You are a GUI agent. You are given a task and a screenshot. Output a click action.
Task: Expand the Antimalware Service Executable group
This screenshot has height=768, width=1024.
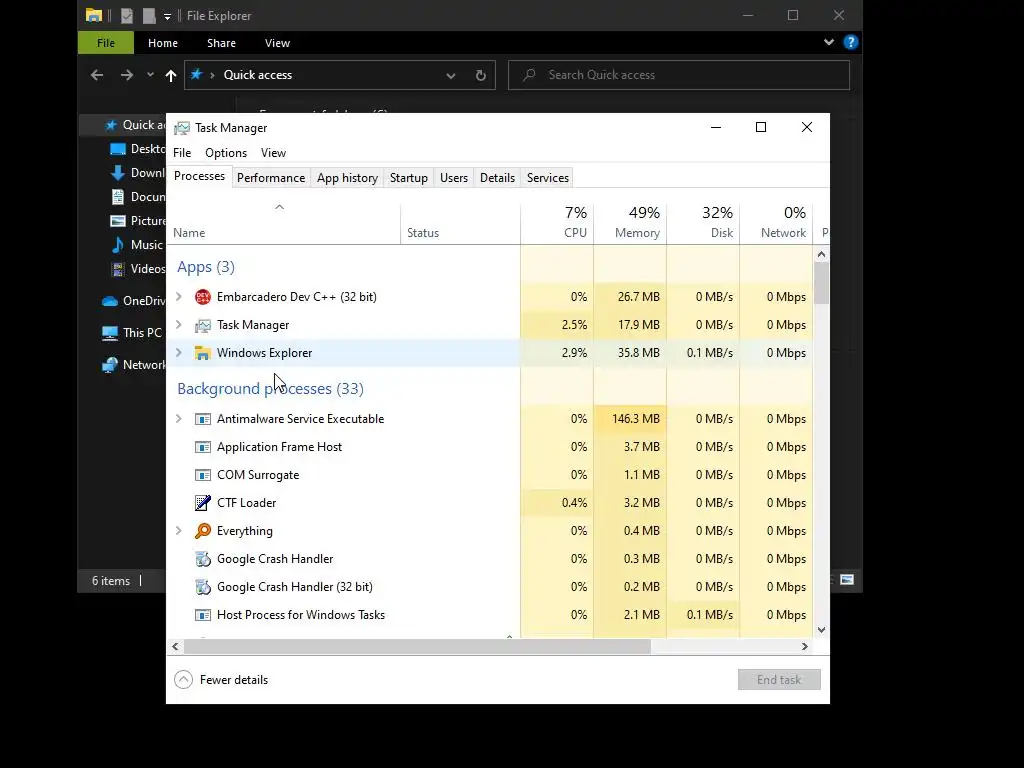click(179, 419)
